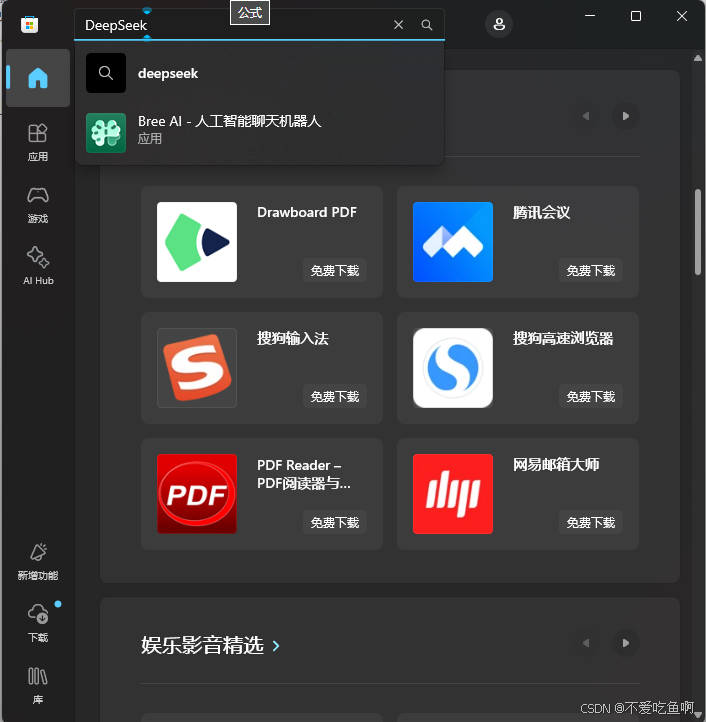Maximize the Microsoft Store window
Image resolution: width=706 pixels, height=722 pixels.
(x=636, y=16)
